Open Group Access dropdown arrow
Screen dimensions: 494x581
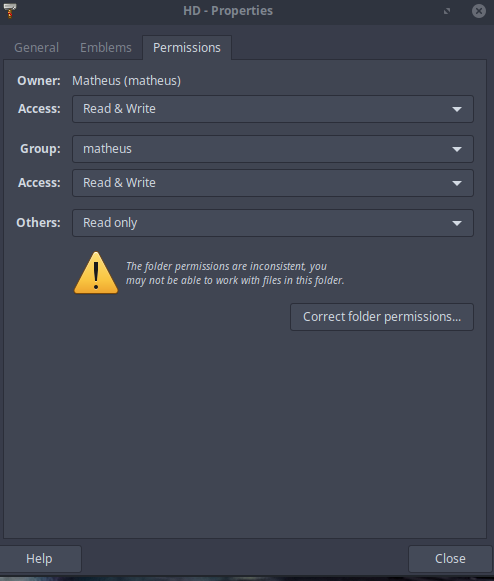(x=457, y=183)
